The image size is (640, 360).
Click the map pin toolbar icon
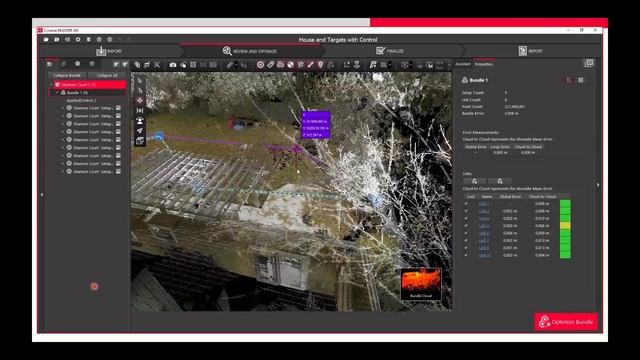coord(320,64)
